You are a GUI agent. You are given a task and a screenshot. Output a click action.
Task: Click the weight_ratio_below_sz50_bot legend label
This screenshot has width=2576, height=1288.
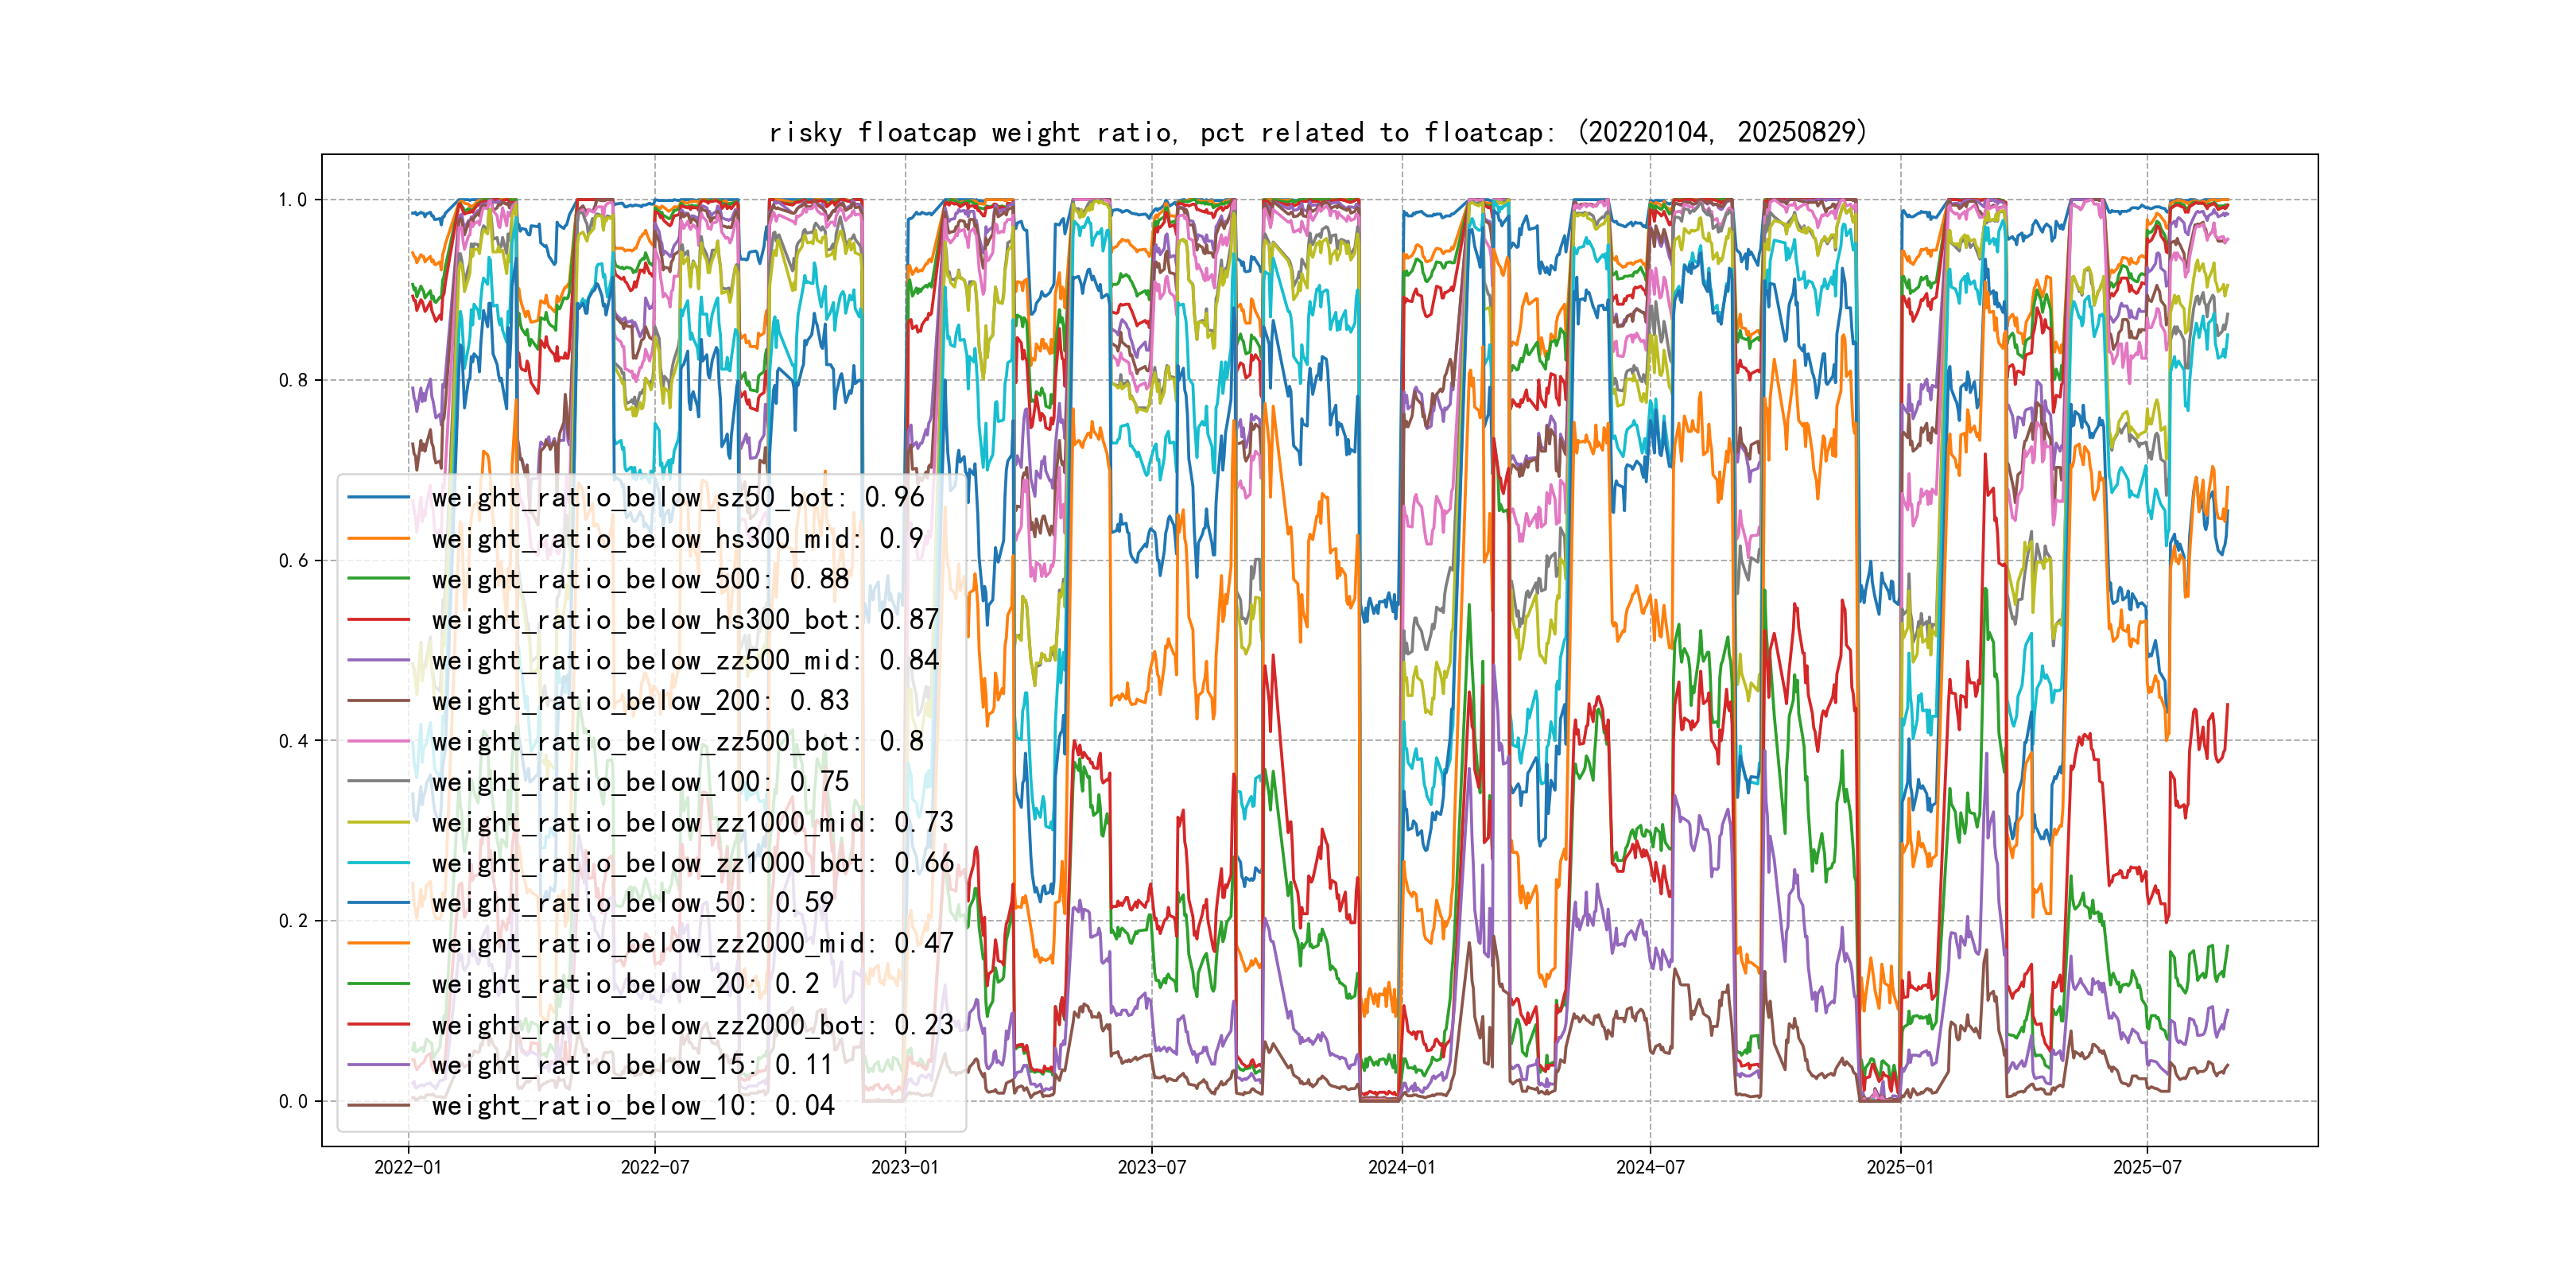(677, 497)
